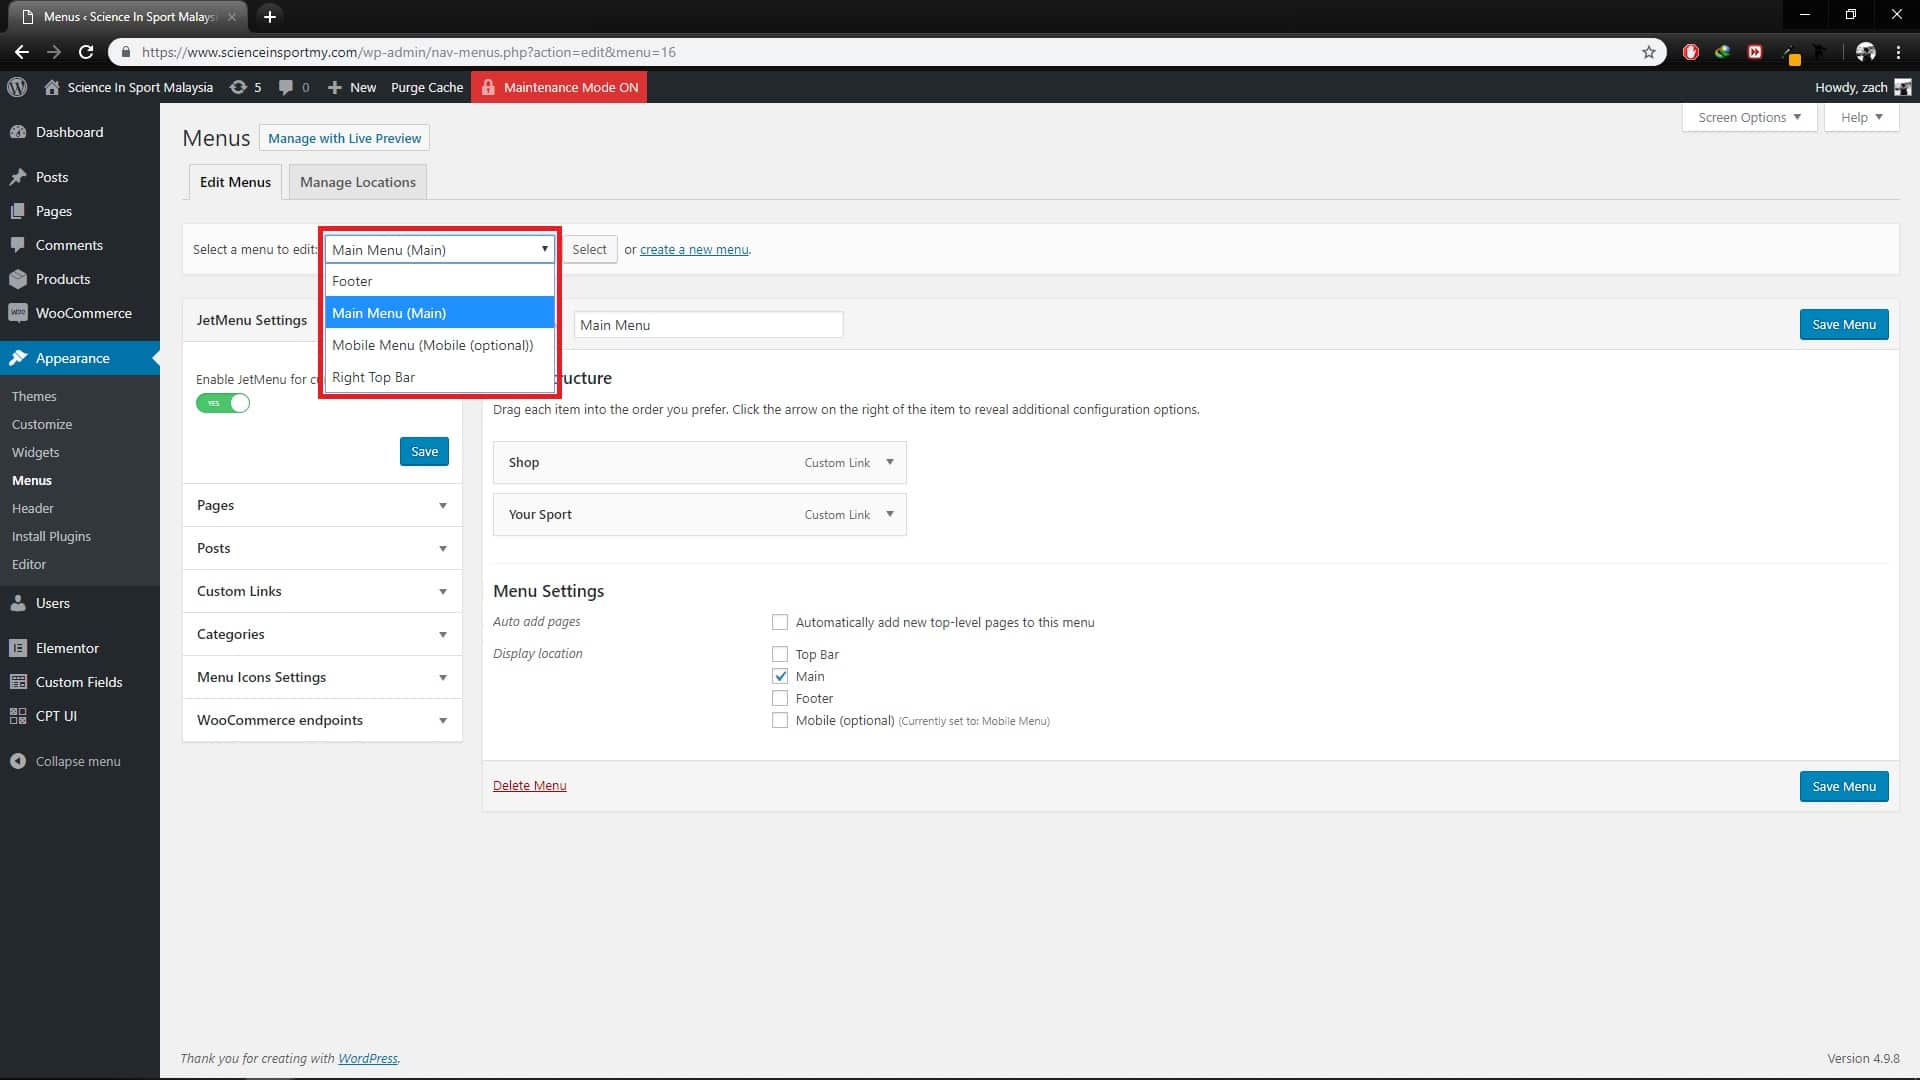
Task: Open Themes in Appearance submenu
Action: pyautogui.click(x=34, y=396)
